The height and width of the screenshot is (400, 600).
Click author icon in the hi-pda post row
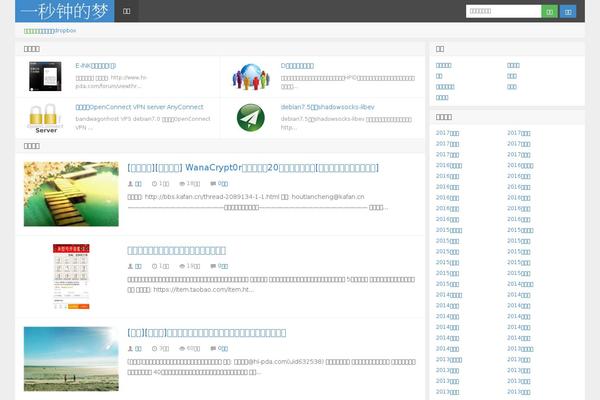(x=130, y=348)
